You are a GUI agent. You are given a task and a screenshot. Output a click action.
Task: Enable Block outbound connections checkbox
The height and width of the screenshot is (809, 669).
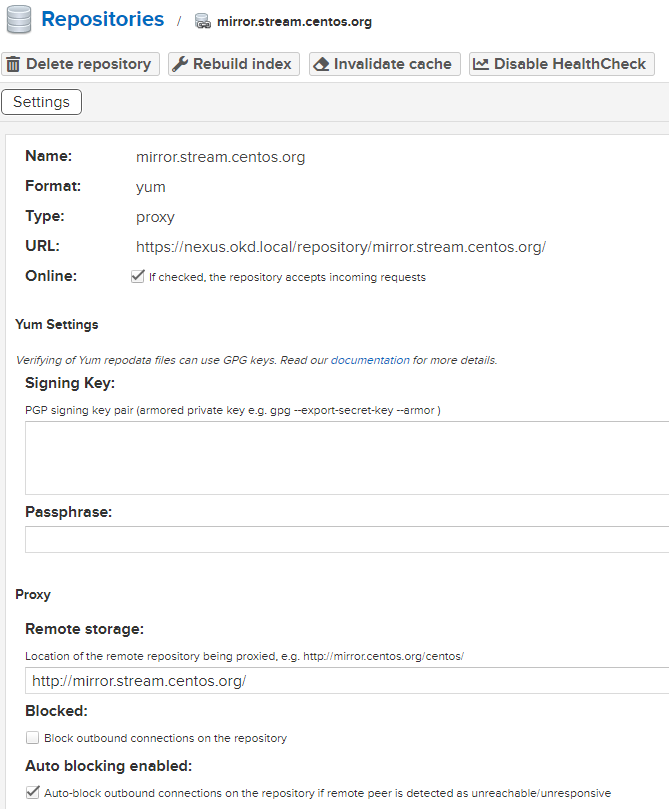point(32,738)
